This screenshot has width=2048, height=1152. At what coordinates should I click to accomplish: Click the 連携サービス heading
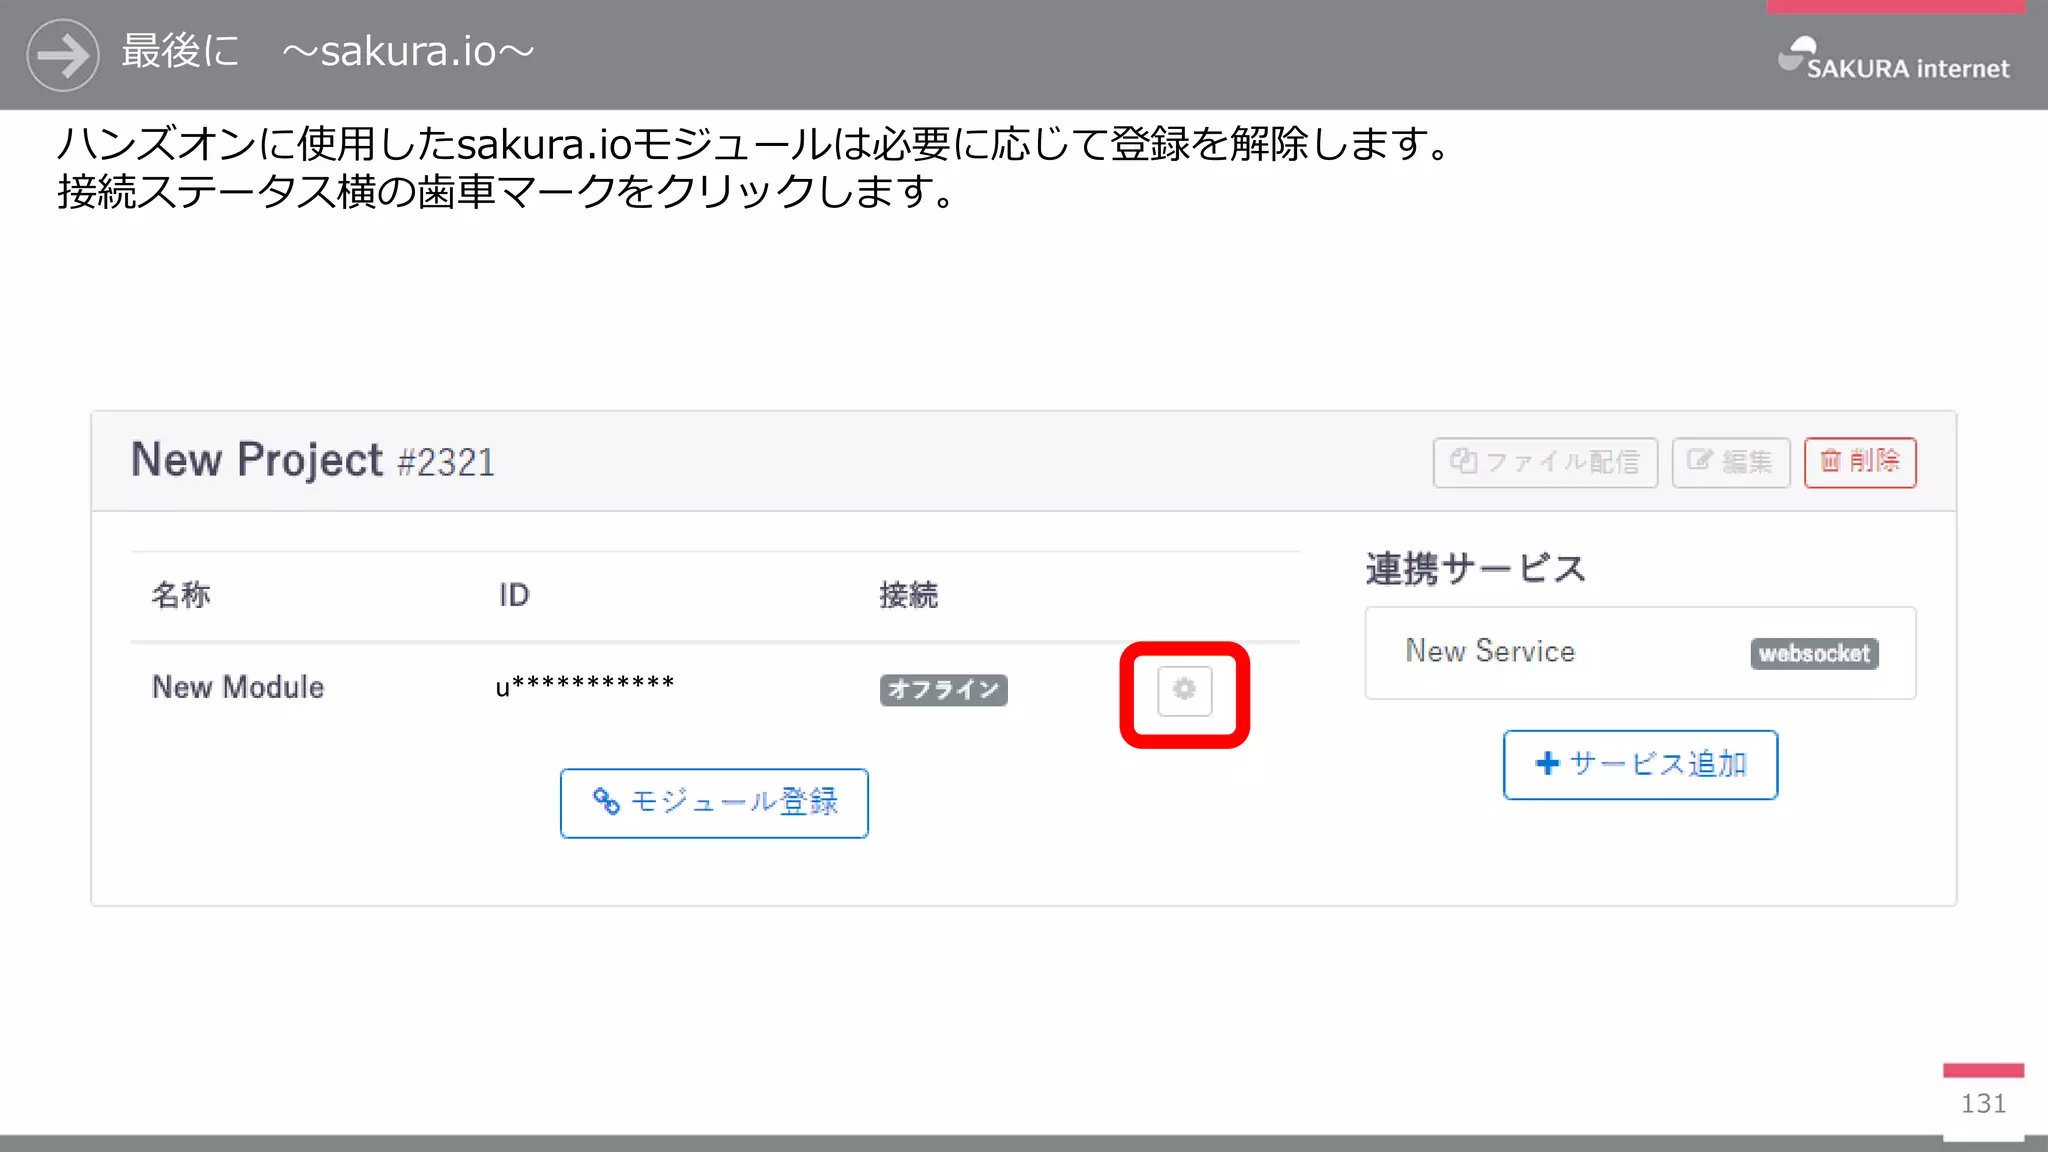(x=1475, y=568)
